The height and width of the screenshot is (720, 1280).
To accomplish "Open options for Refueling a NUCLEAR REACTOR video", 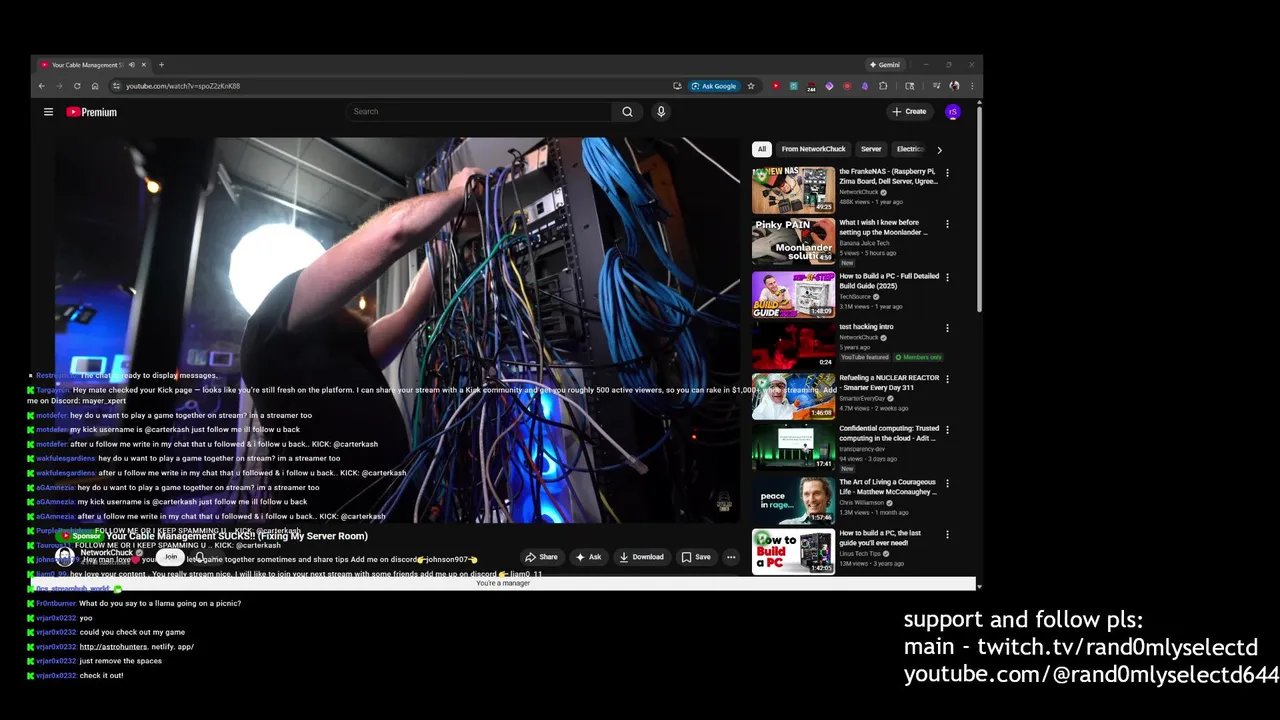I will coord(947,379).
